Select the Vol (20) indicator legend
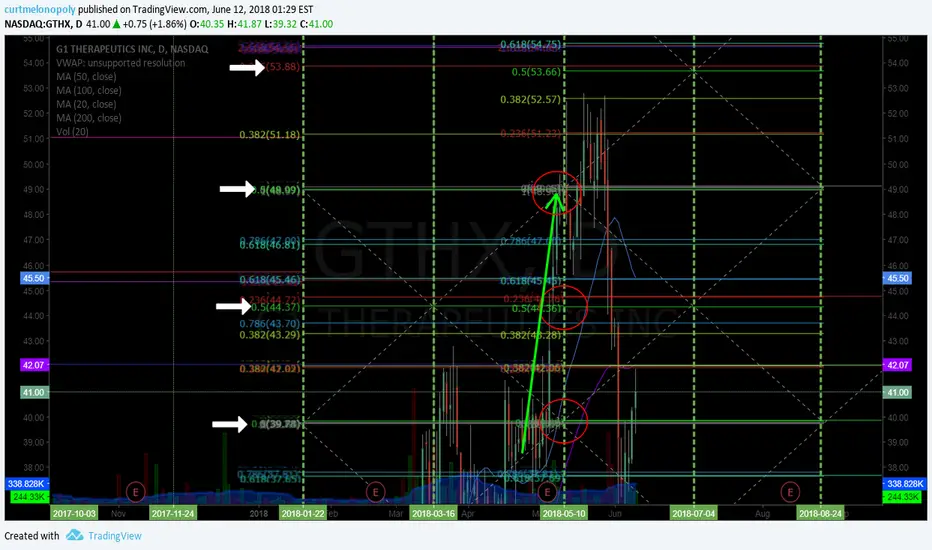The width and height of the screenshot is (932, 550). point(72,131)
